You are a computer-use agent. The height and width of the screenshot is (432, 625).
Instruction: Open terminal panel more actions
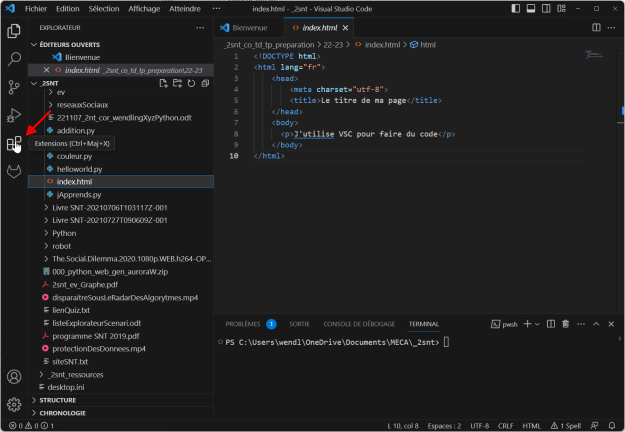pos(581,324)
